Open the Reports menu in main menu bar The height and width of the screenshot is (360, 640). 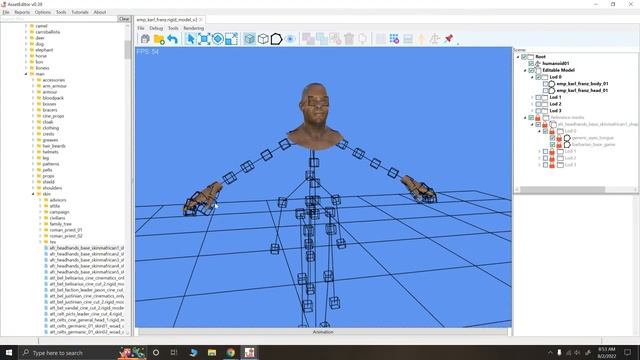point(22,12)
